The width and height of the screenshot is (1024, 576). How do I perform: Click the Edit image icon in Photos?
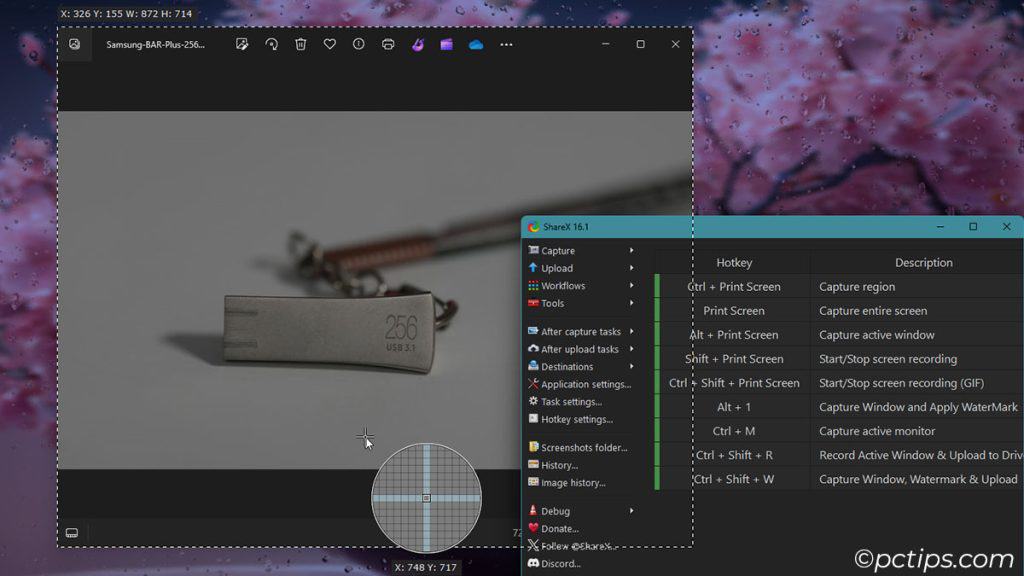(242, 44)
